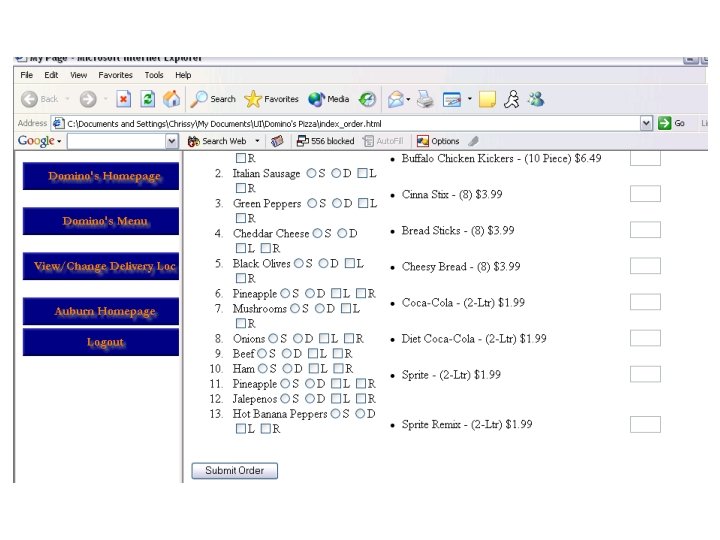Check R box for Hot Banana Peppers
This screenshot has width=720, height=540.
pos(266,428)
